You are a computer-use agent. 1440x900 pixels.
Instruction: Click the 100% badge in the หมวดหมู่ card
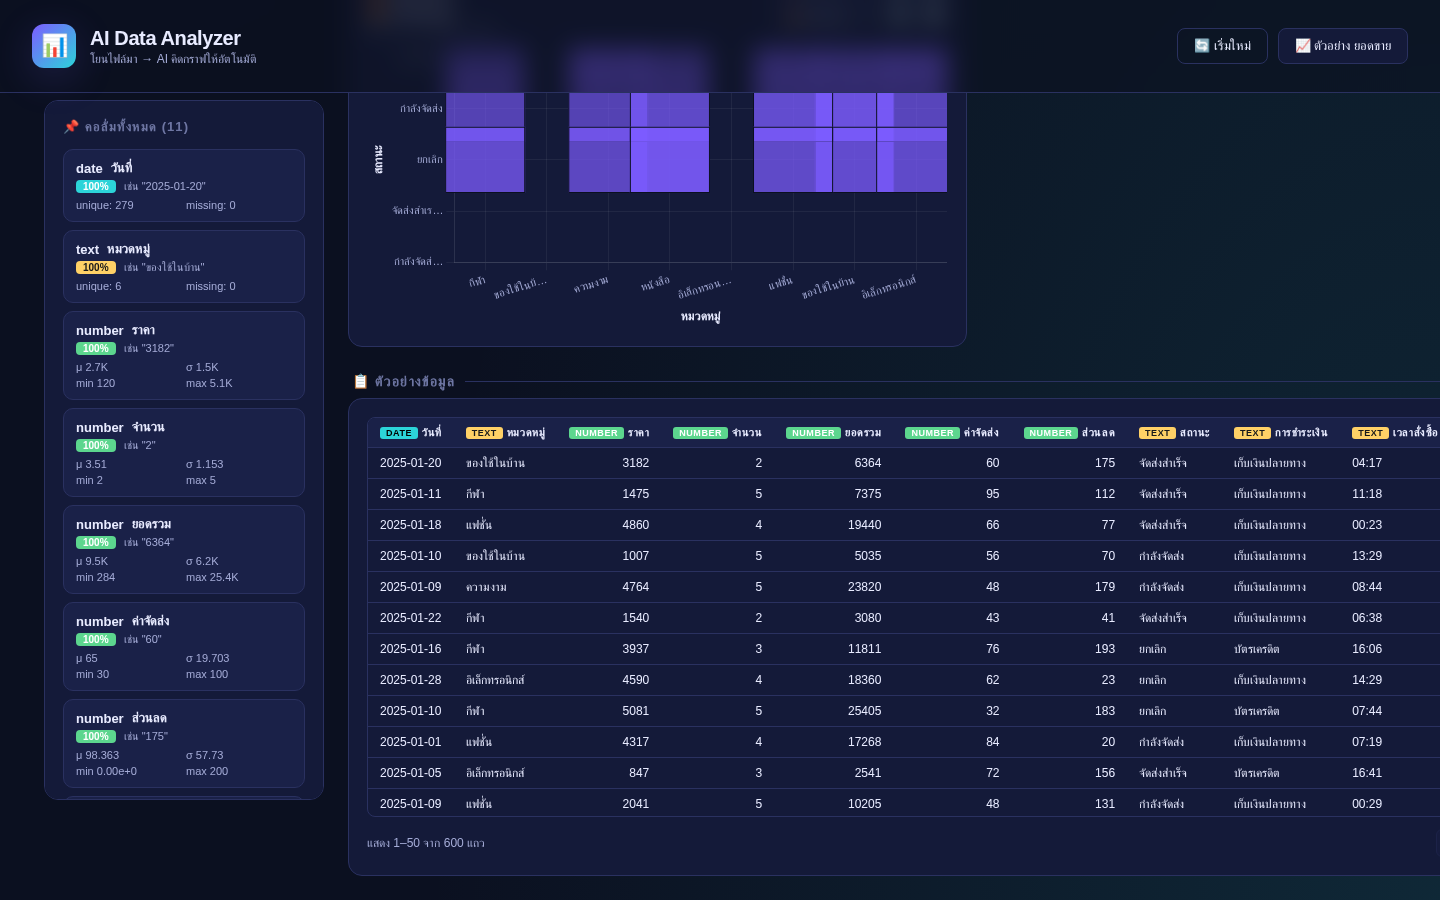96,267
